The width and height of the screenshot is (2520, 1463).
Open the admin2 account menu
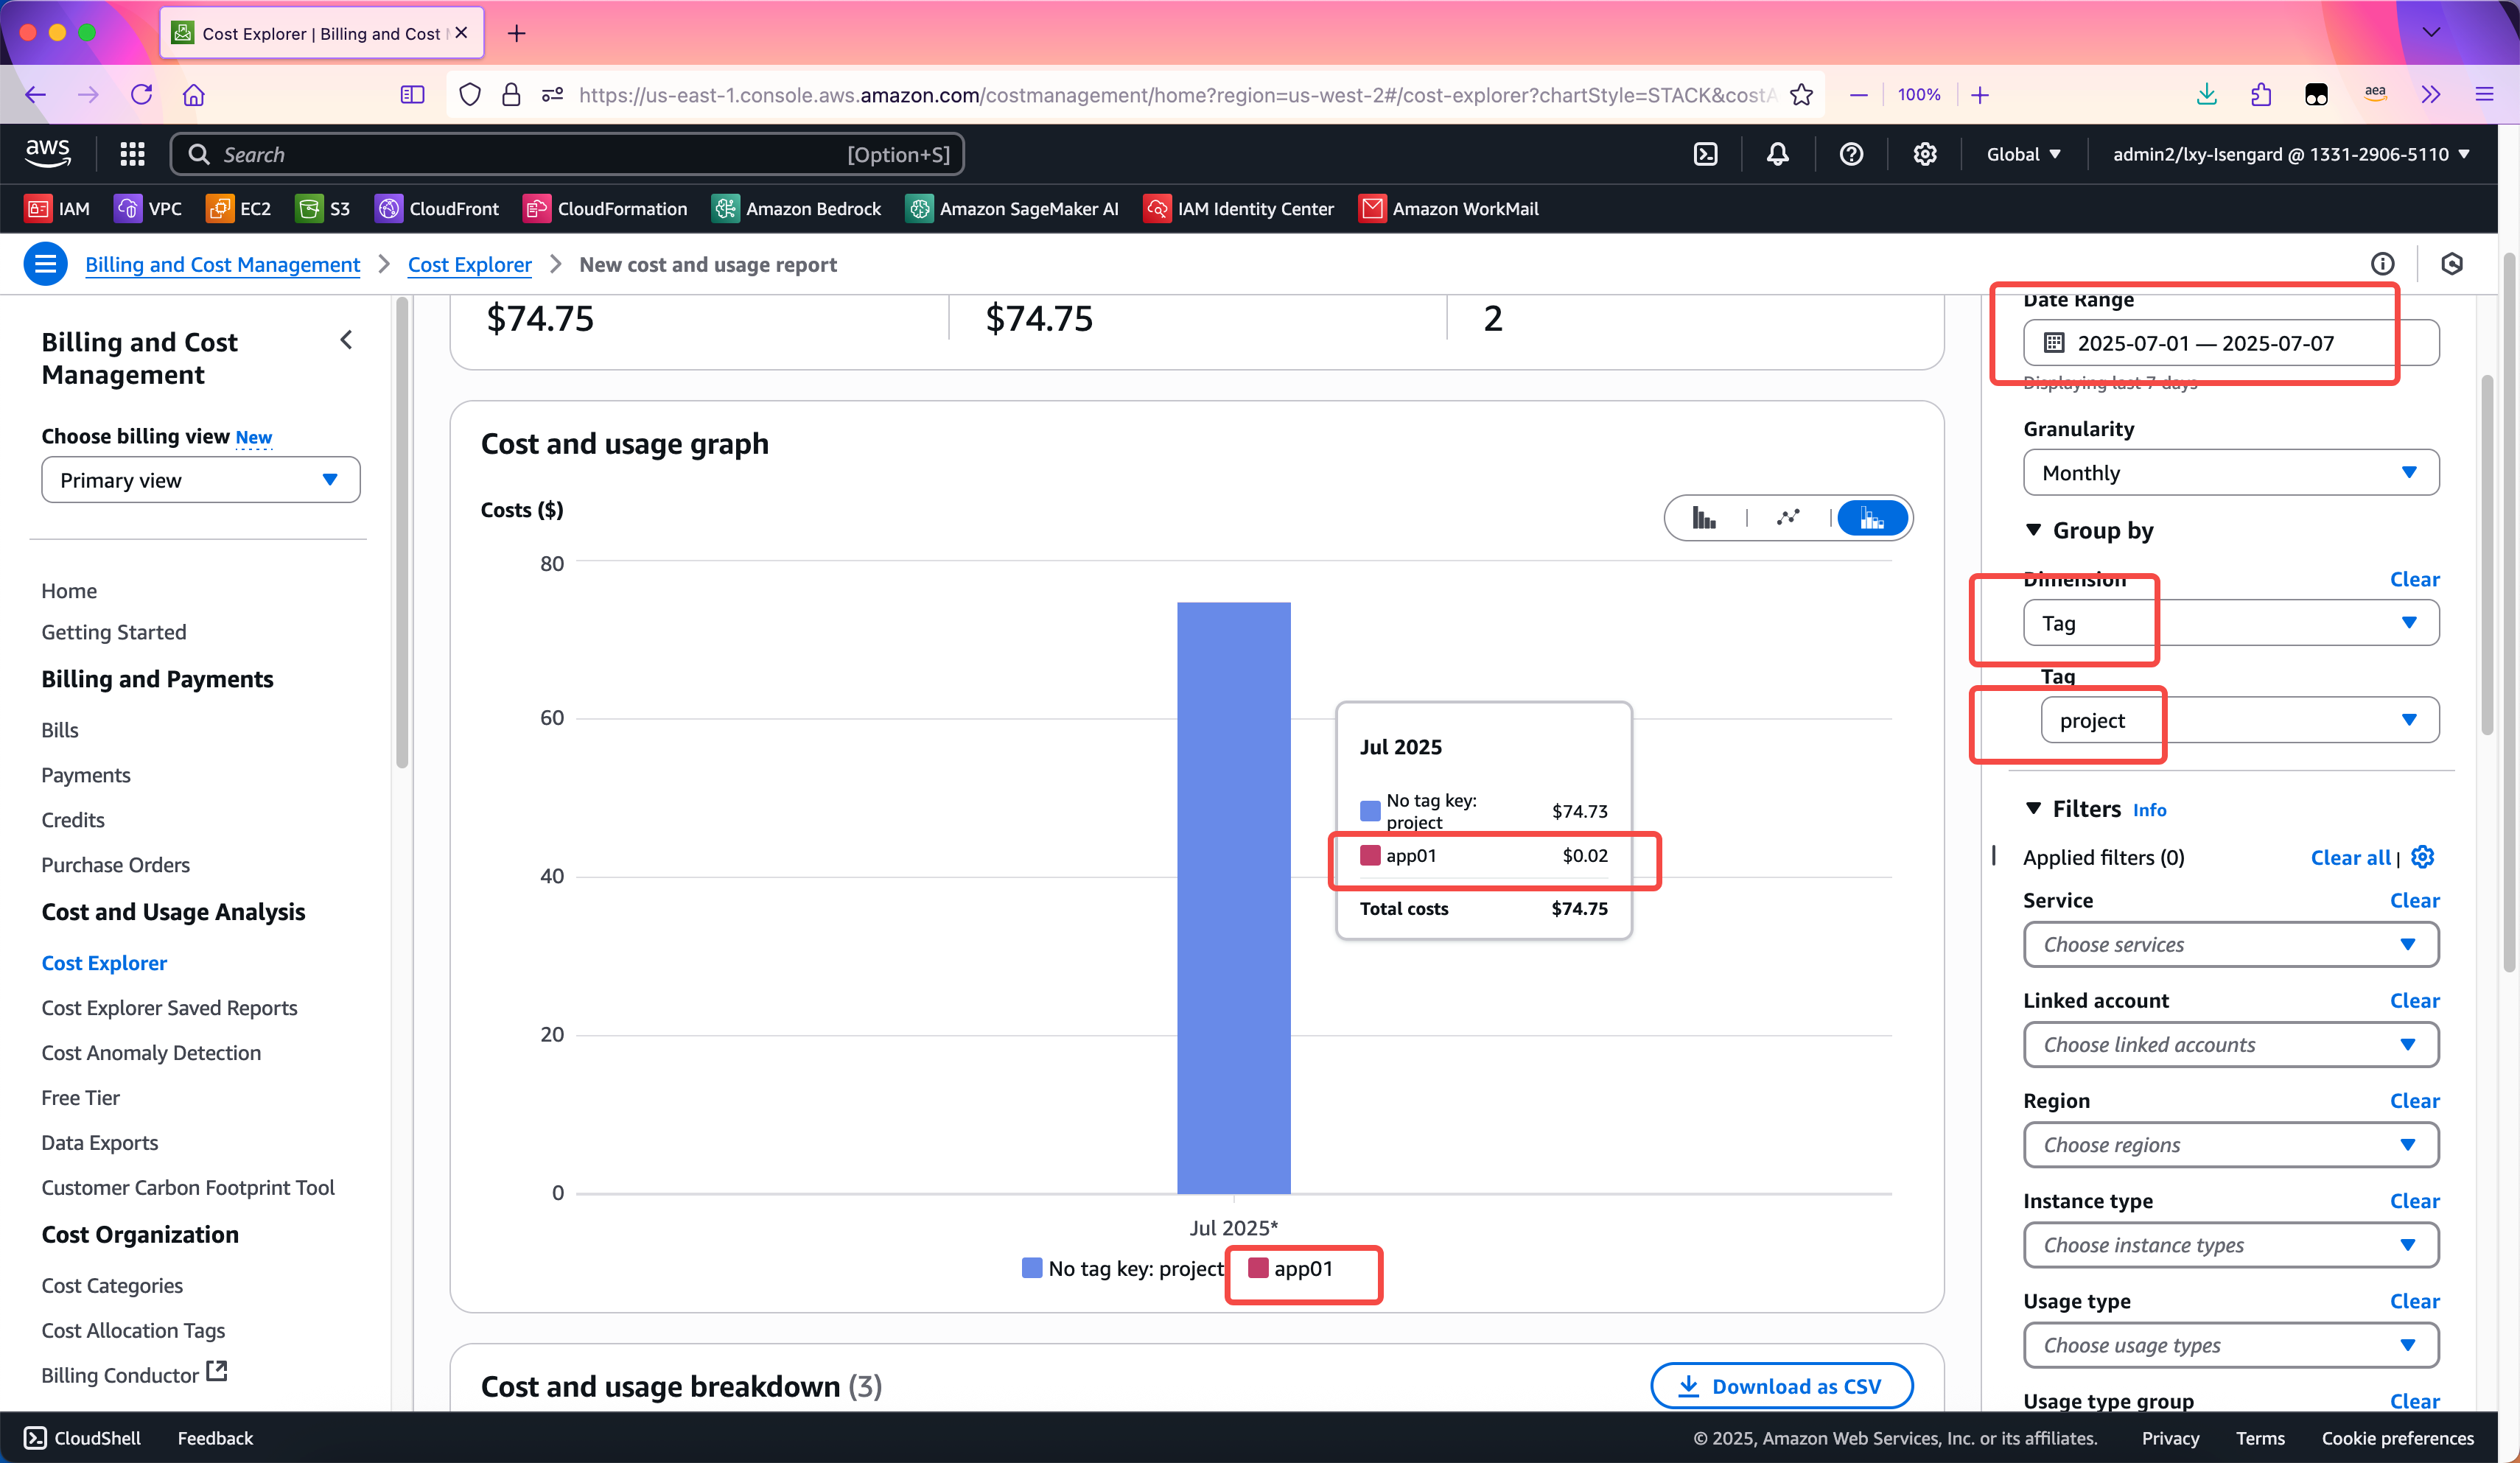pyautogui.click(x=2291, y=154)
